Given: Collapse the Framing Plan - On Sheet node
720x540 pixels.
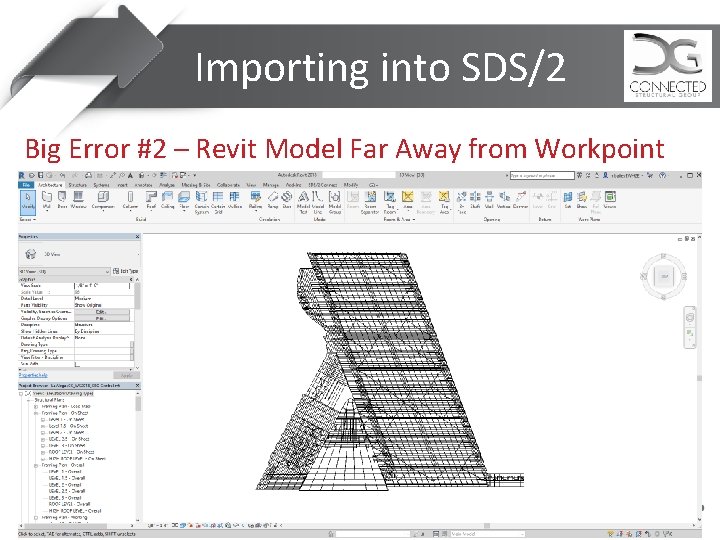Looking at the screenshot, I should [x=36, y=413].
